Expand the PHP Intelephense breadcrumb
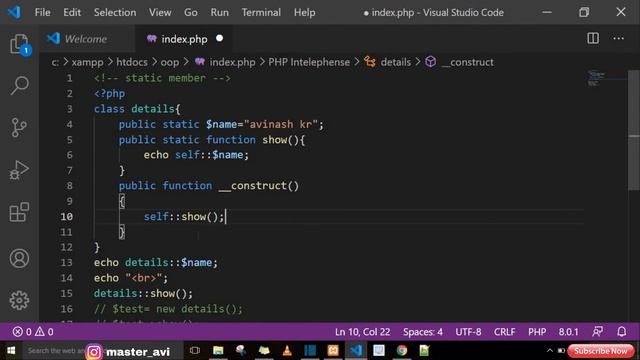This screenshot has width=640, height=360. 309,62
